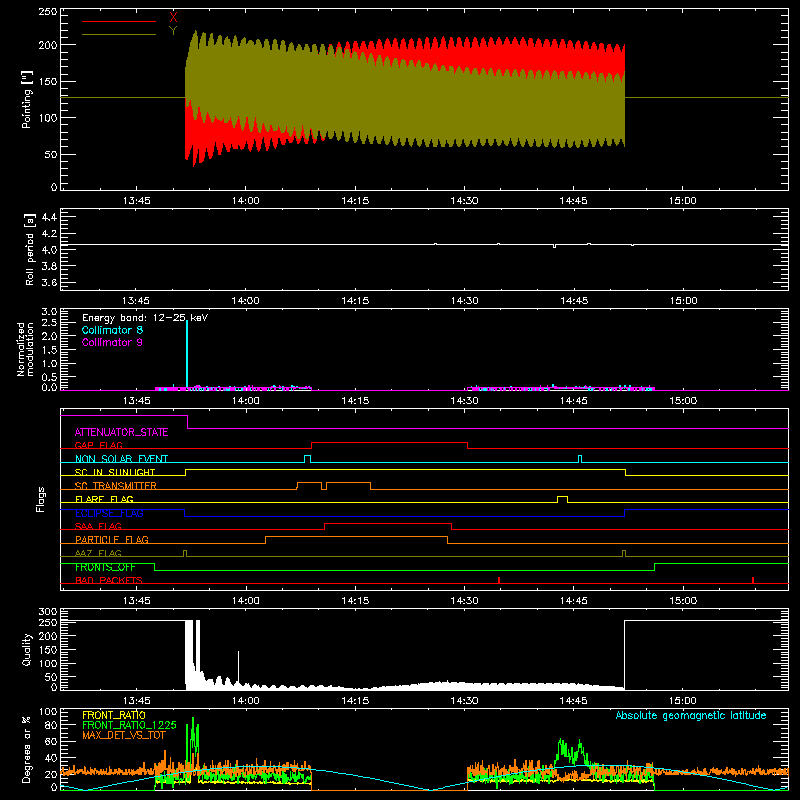Click the olive AAZ_FLAG label

(98, 553)
